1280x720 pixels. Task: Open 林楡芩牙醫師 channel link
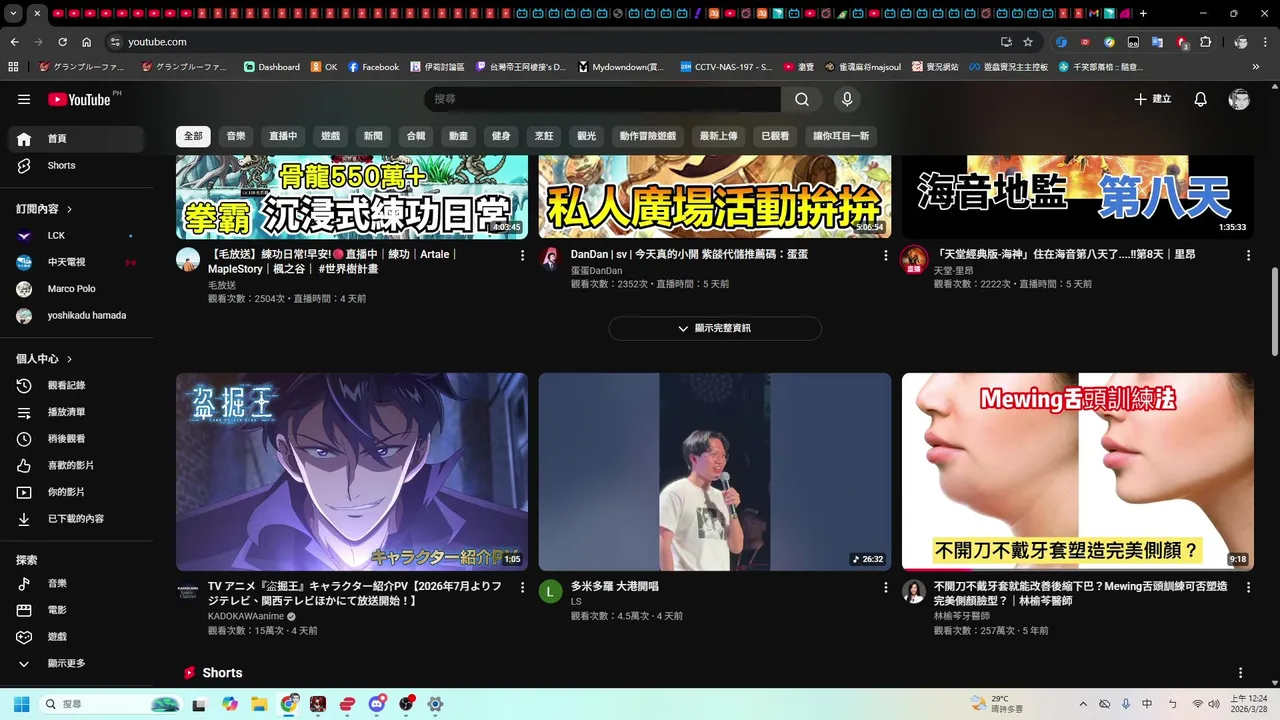[961, 616]
